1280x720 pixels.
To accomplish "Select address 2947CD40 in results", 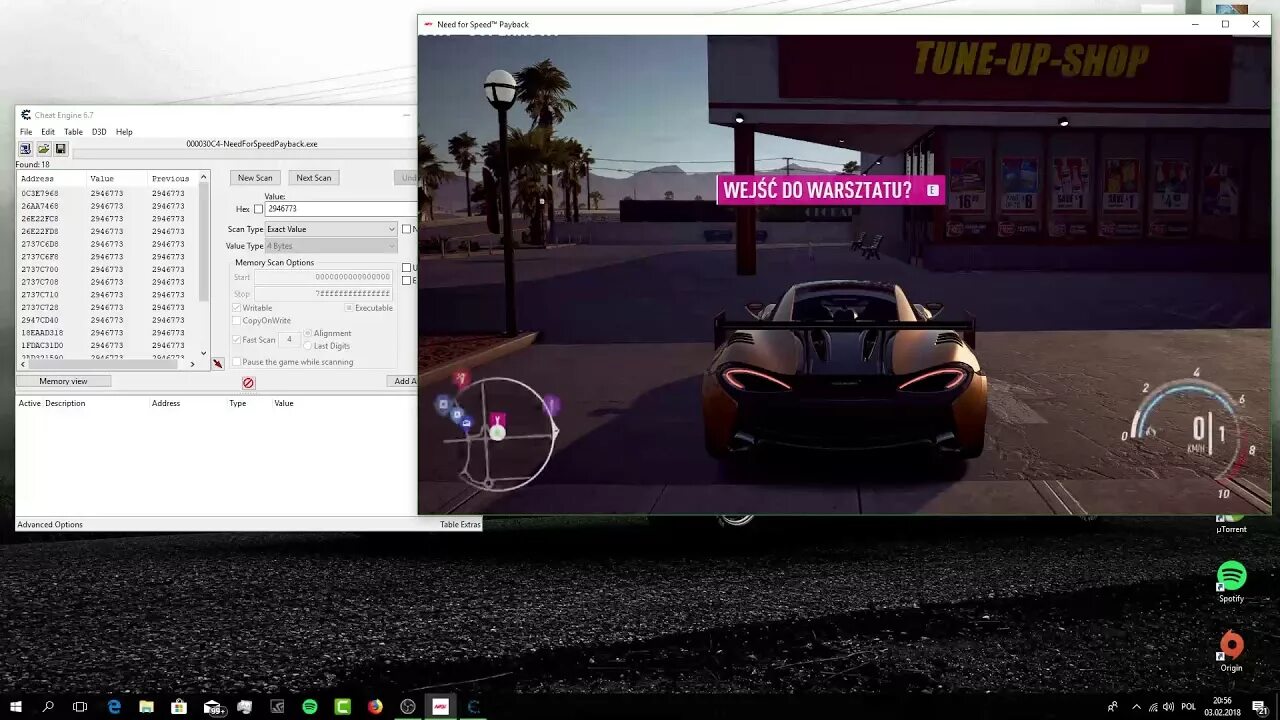I will (x=40, y=320).
